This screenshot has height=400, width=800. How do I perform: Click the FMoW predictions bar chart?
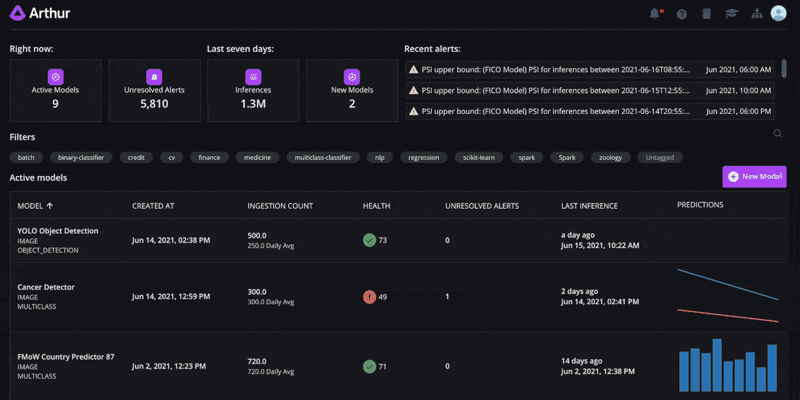click(x=728, y=366)
